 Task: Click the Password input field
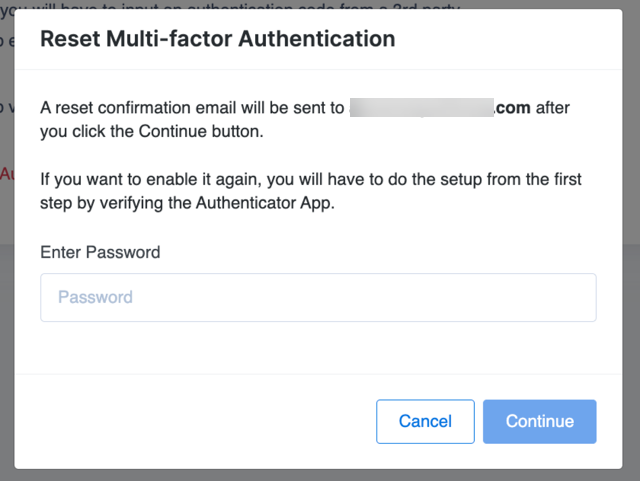[318, 297]
